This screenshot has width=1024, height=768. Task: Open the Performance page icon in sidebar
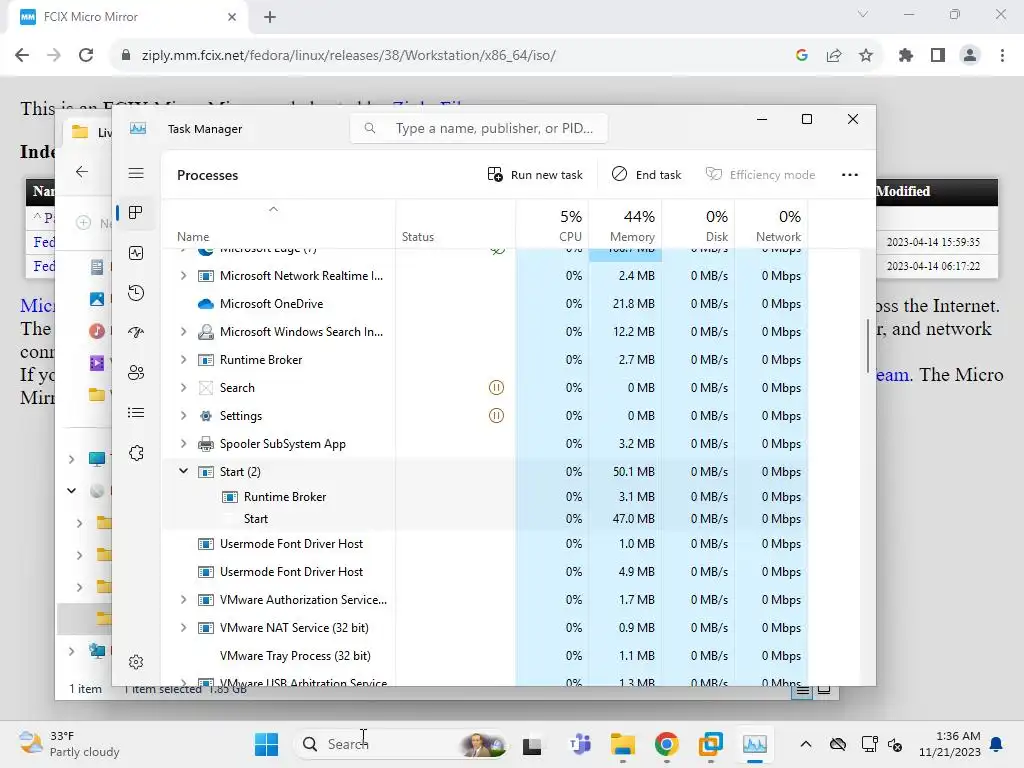136,253
